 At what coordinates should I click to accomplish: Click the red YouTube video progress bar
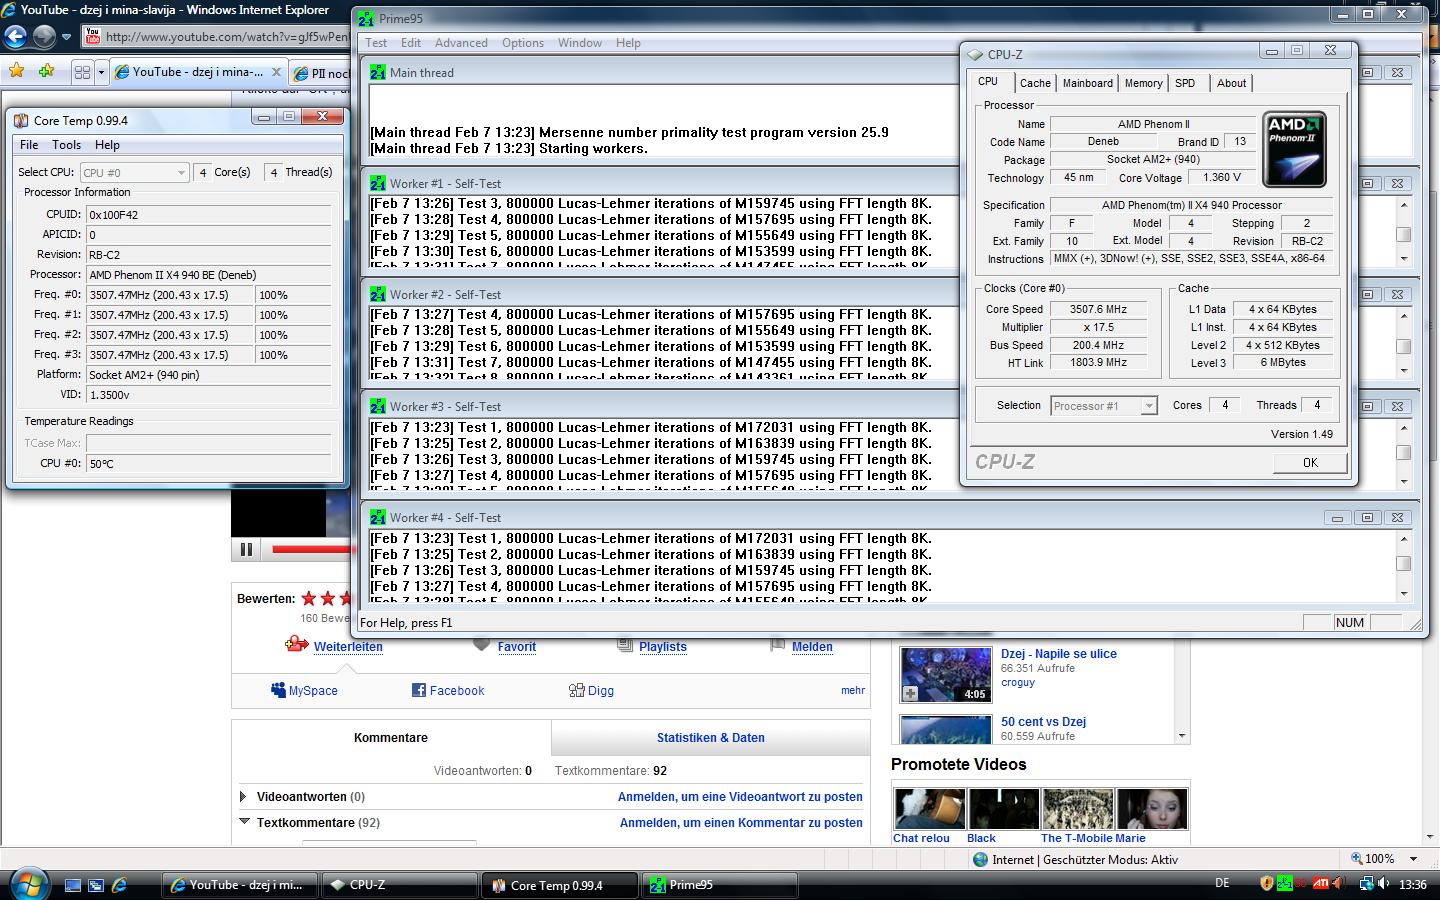tap(311, 549)
